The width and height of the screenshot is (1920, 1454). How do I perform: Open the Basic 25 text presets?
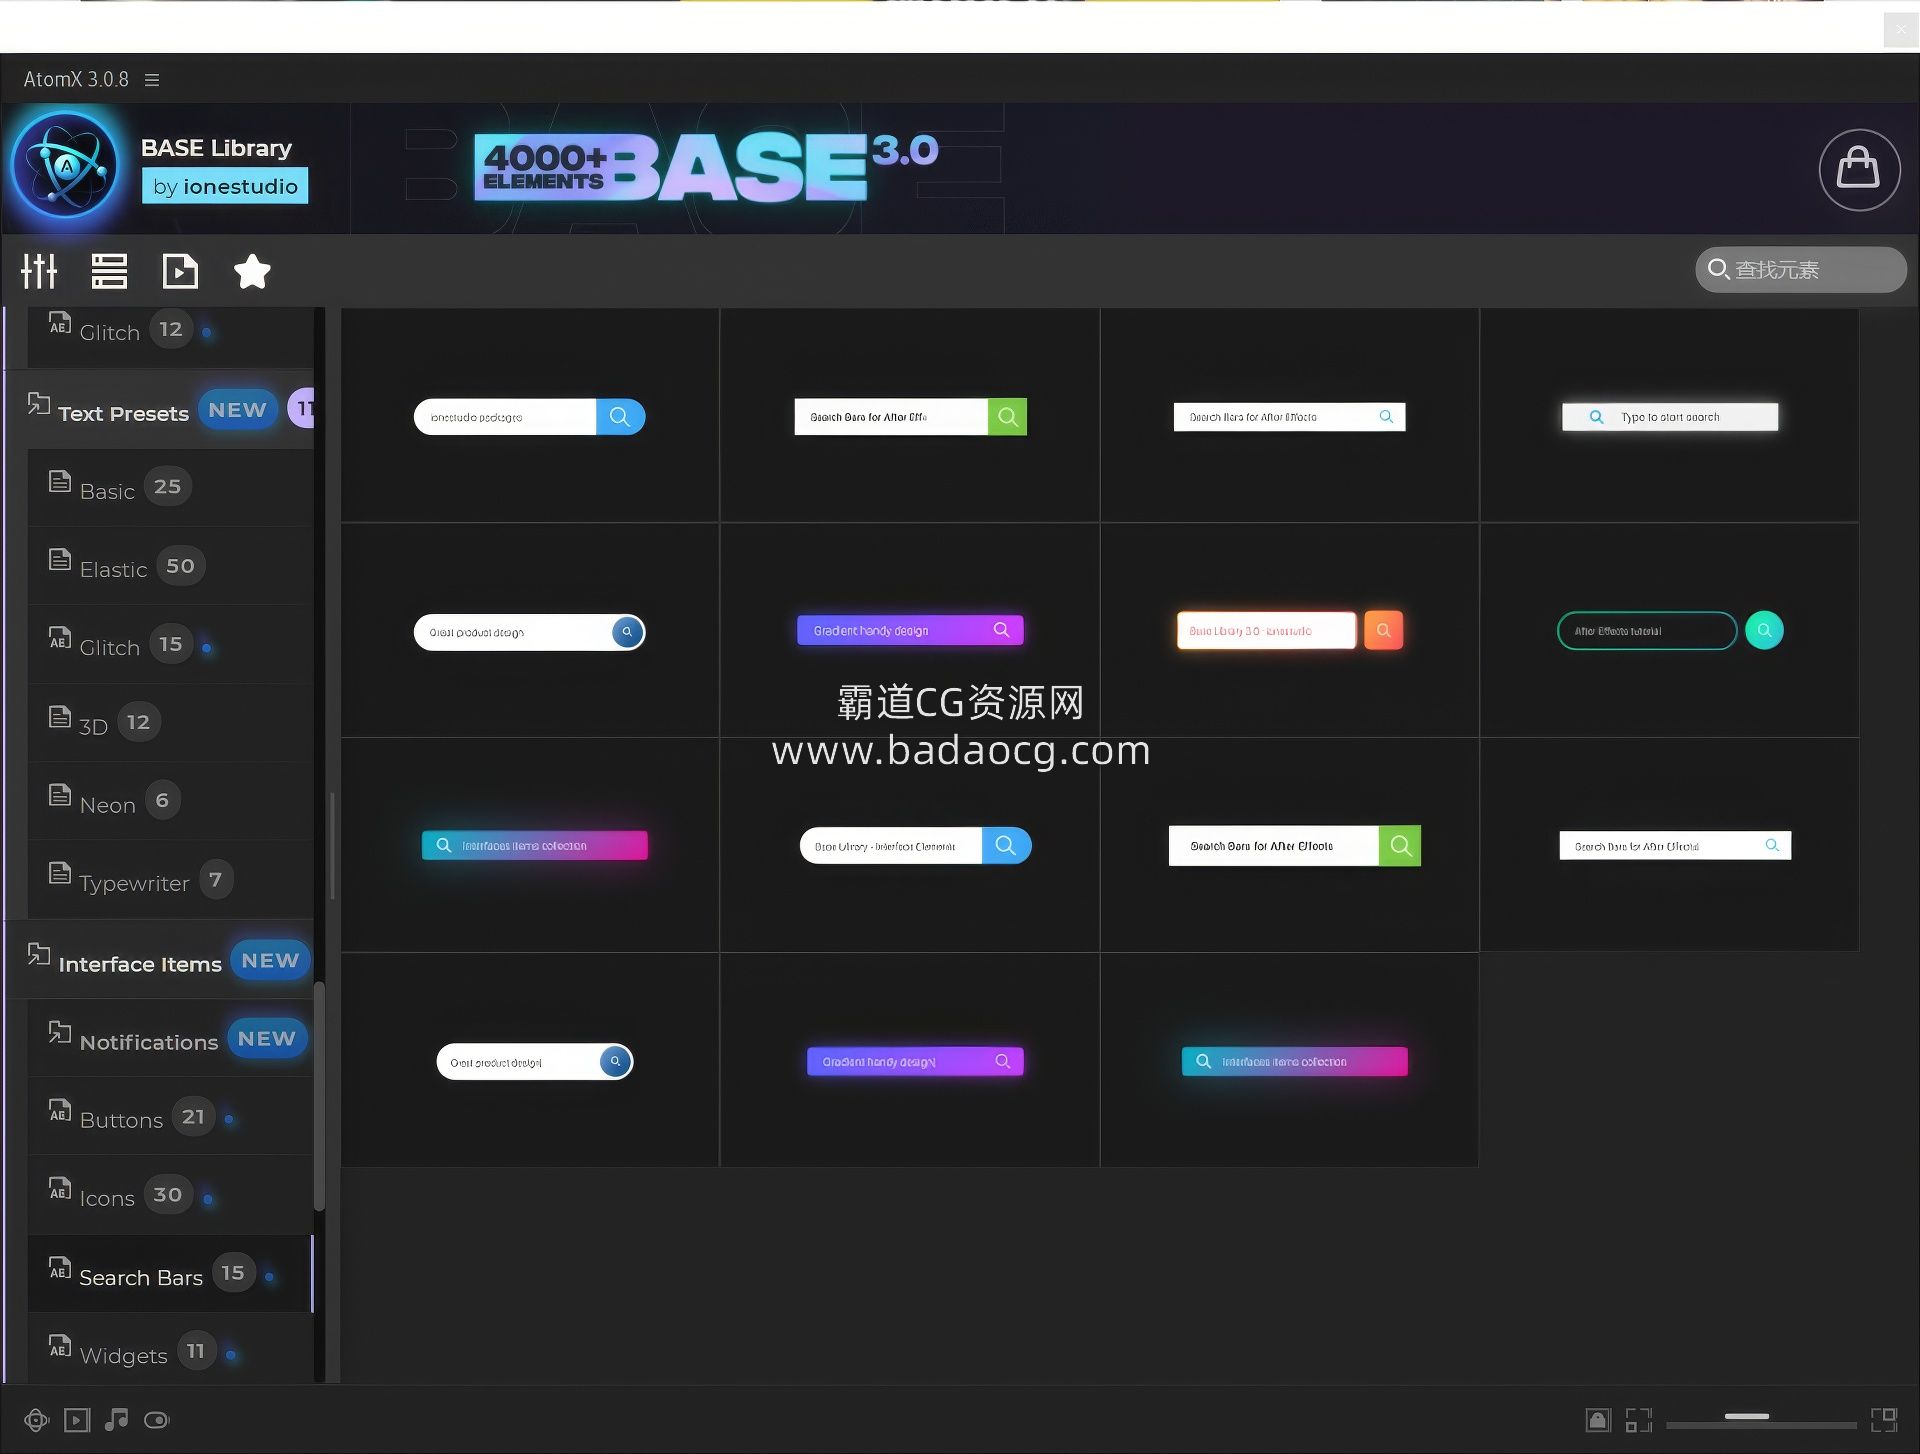click(170, 489)
